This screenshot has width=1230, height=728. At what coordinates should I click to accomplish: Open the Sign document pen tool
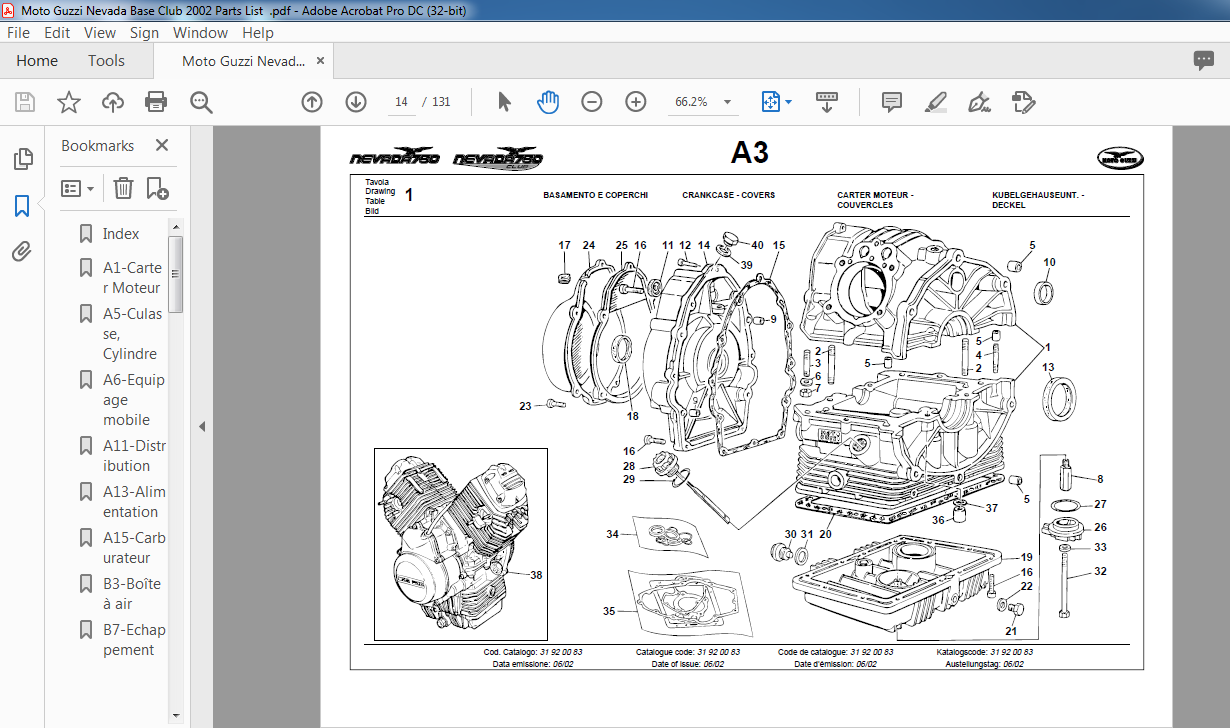(x=979, y=101)
